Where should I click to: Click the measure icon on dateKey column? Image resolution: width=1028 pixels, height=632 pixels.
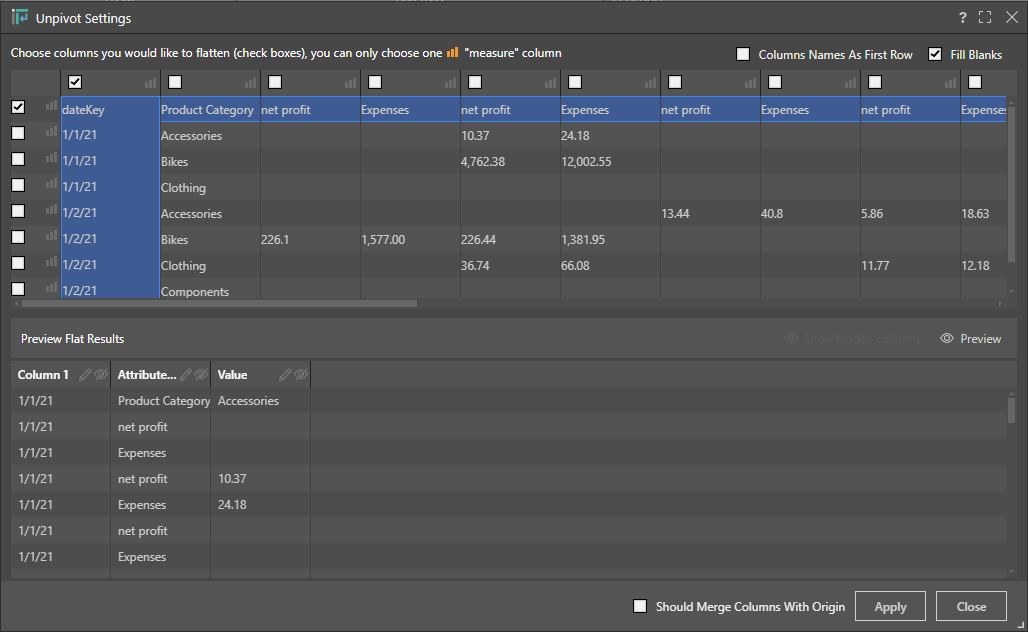(151, 83)
